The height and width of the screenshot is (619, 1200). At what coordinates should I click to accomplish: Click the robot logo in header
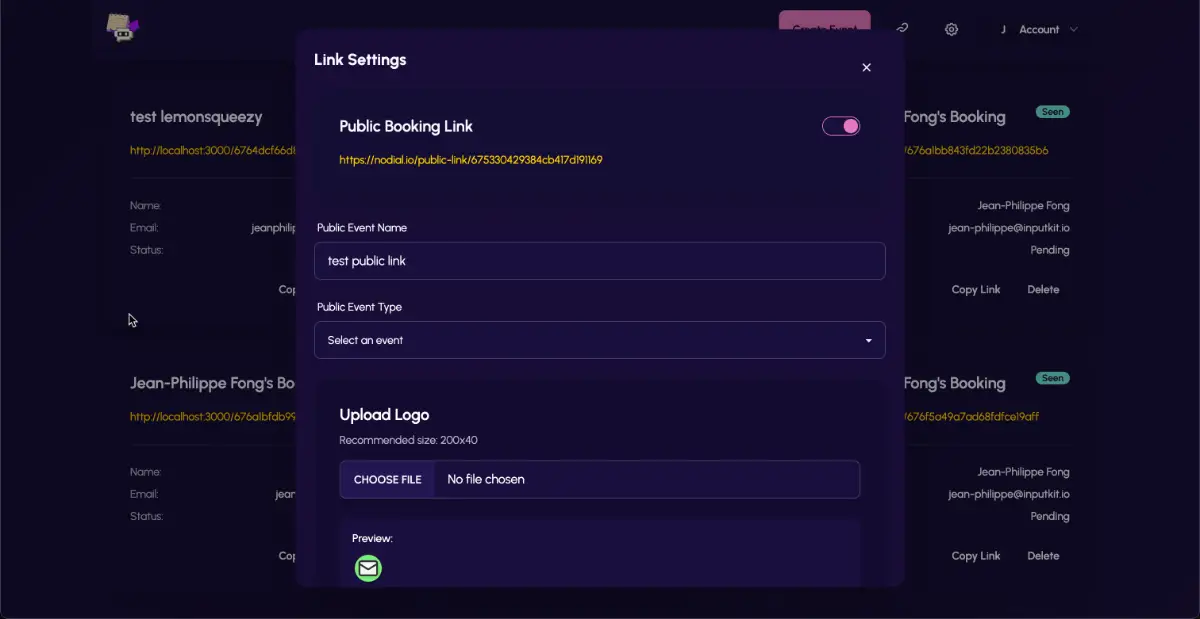click(122, 27)
